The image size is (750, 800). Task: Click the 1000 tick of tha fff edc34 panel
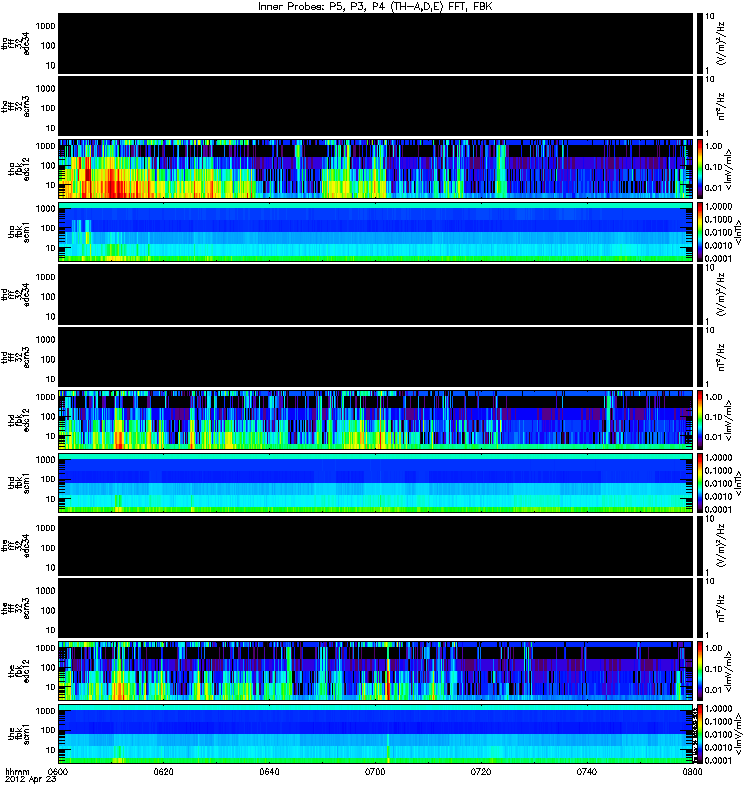(x=45, y=26)
